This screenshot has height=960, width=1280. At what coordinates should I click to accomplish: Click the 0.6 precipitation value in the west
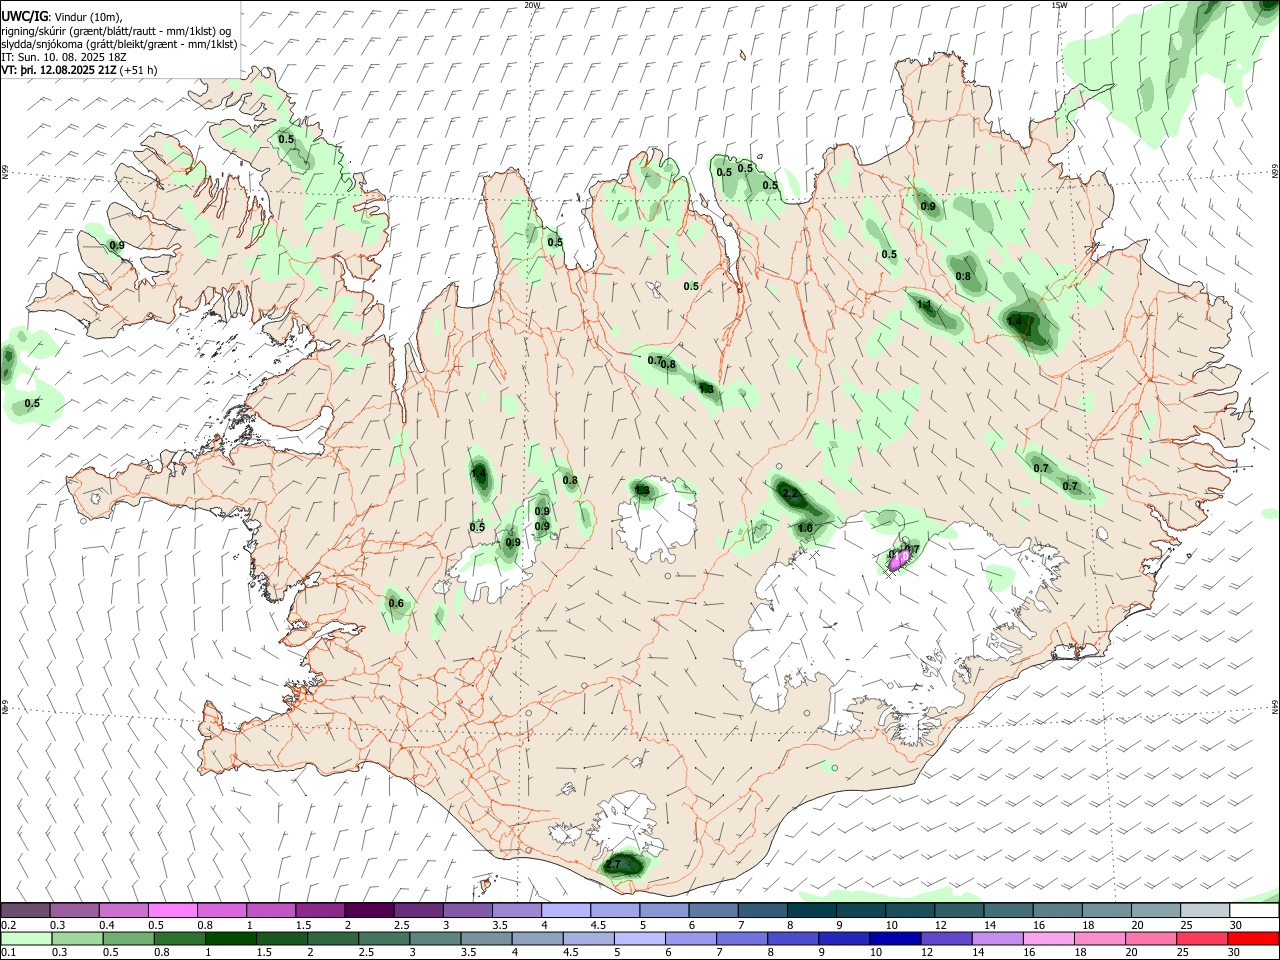coord(396,603)
